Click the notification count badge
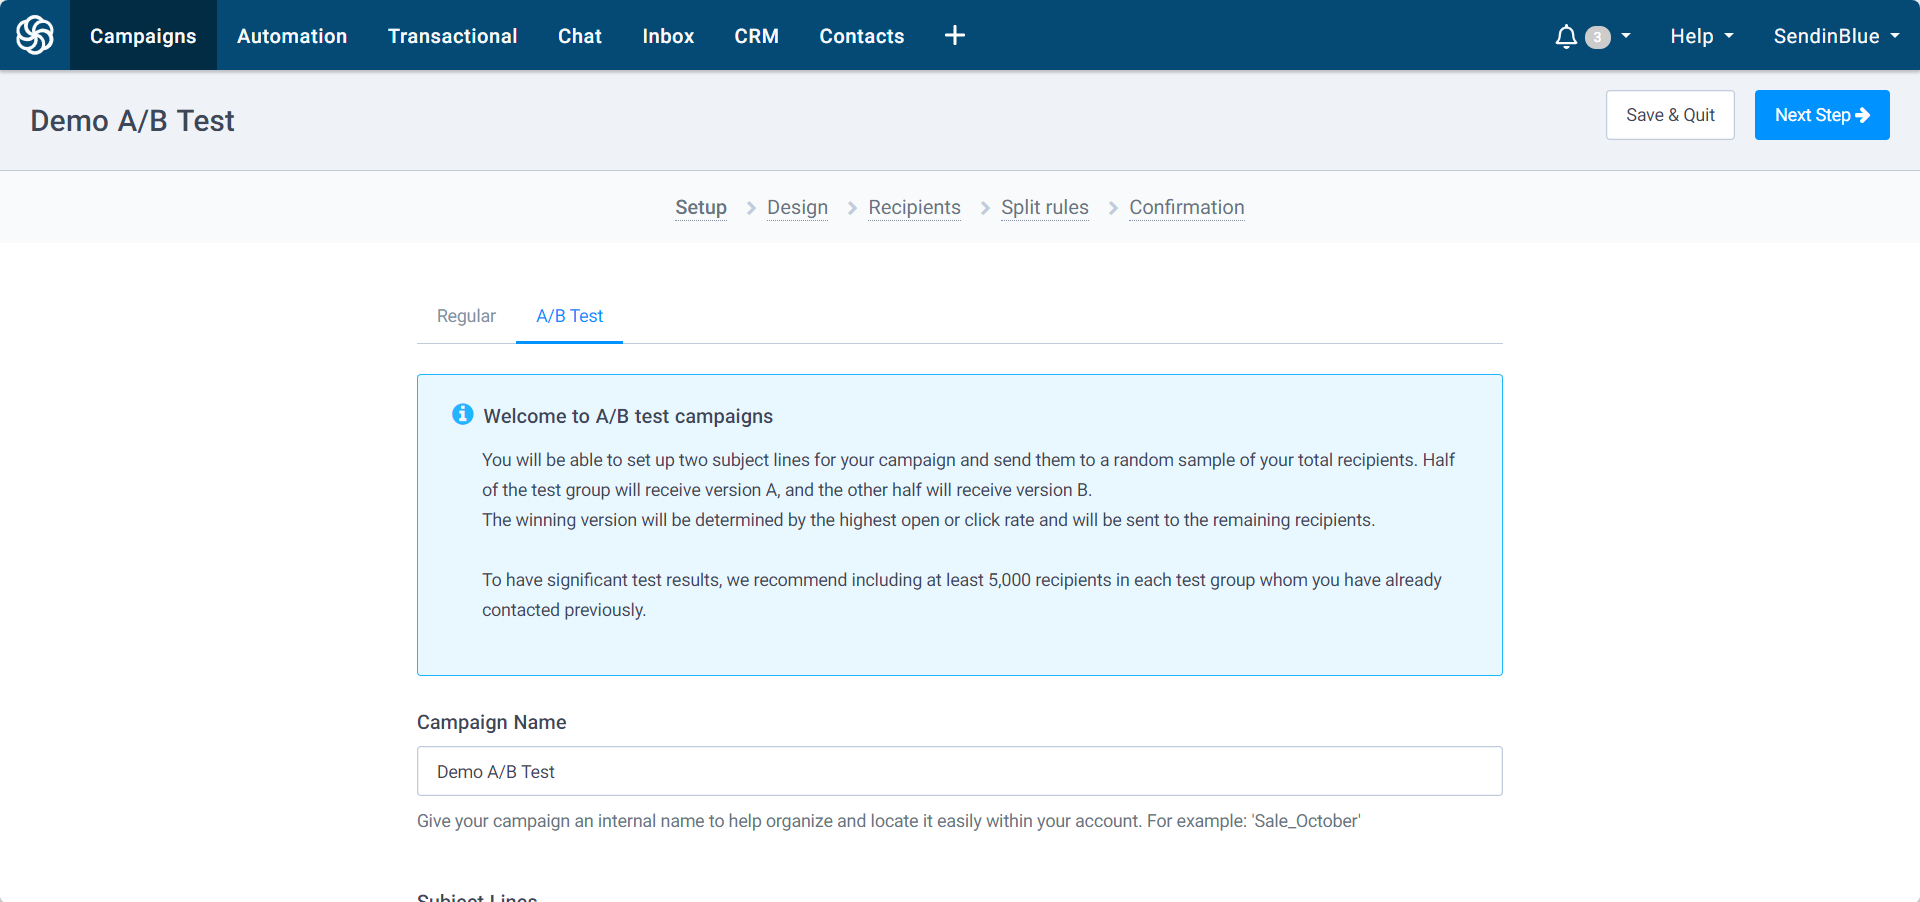1920x902 pixels. pos(1598,37)
